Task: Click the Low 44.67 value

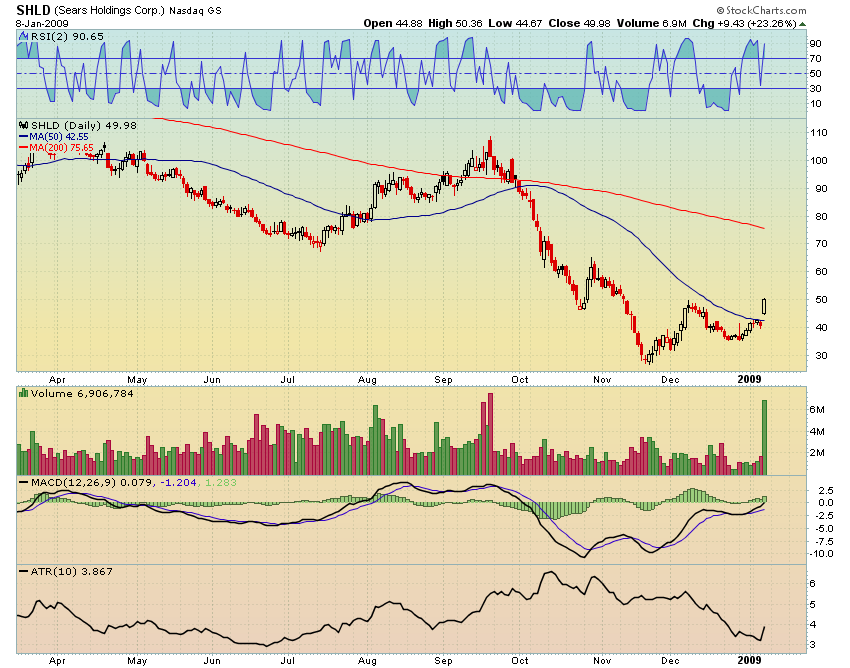Action: 515,23
